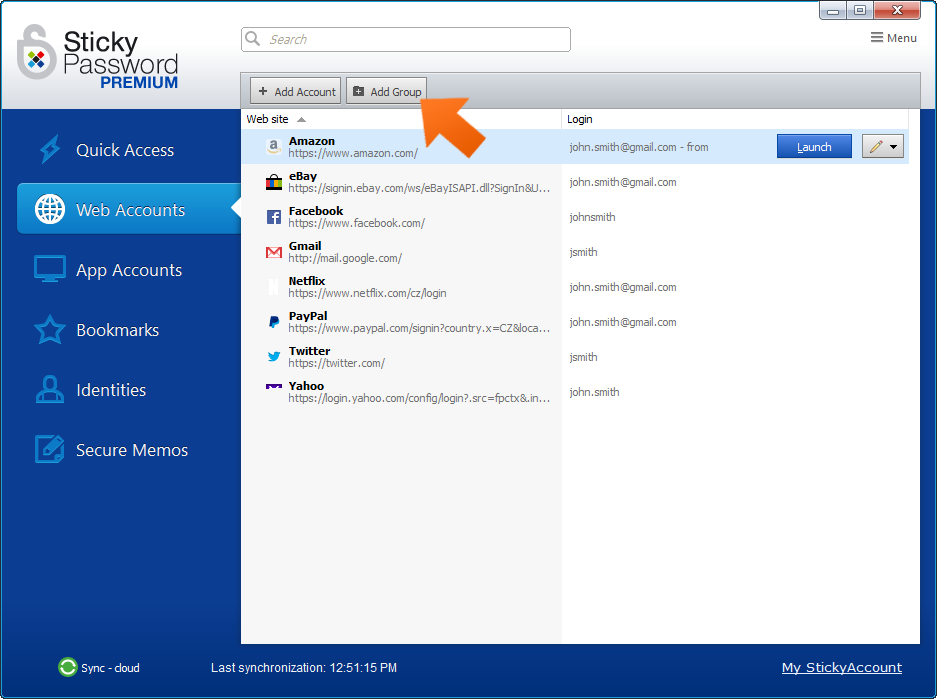Image resolution: width=937 pixels, height=699 pixels.
Task: Click the http://mail.google.com/ URL text
Action: 345,258
